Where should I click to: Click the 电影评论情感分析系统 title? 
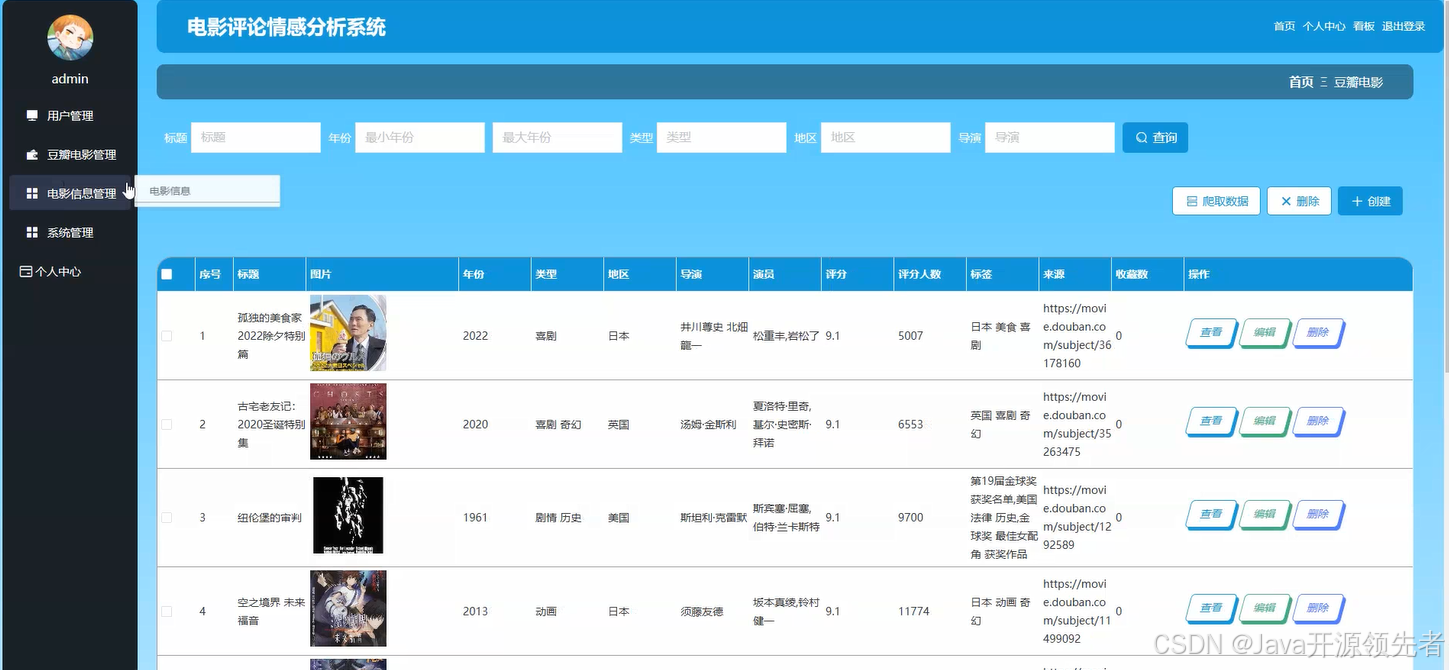(x=287, y=28)
